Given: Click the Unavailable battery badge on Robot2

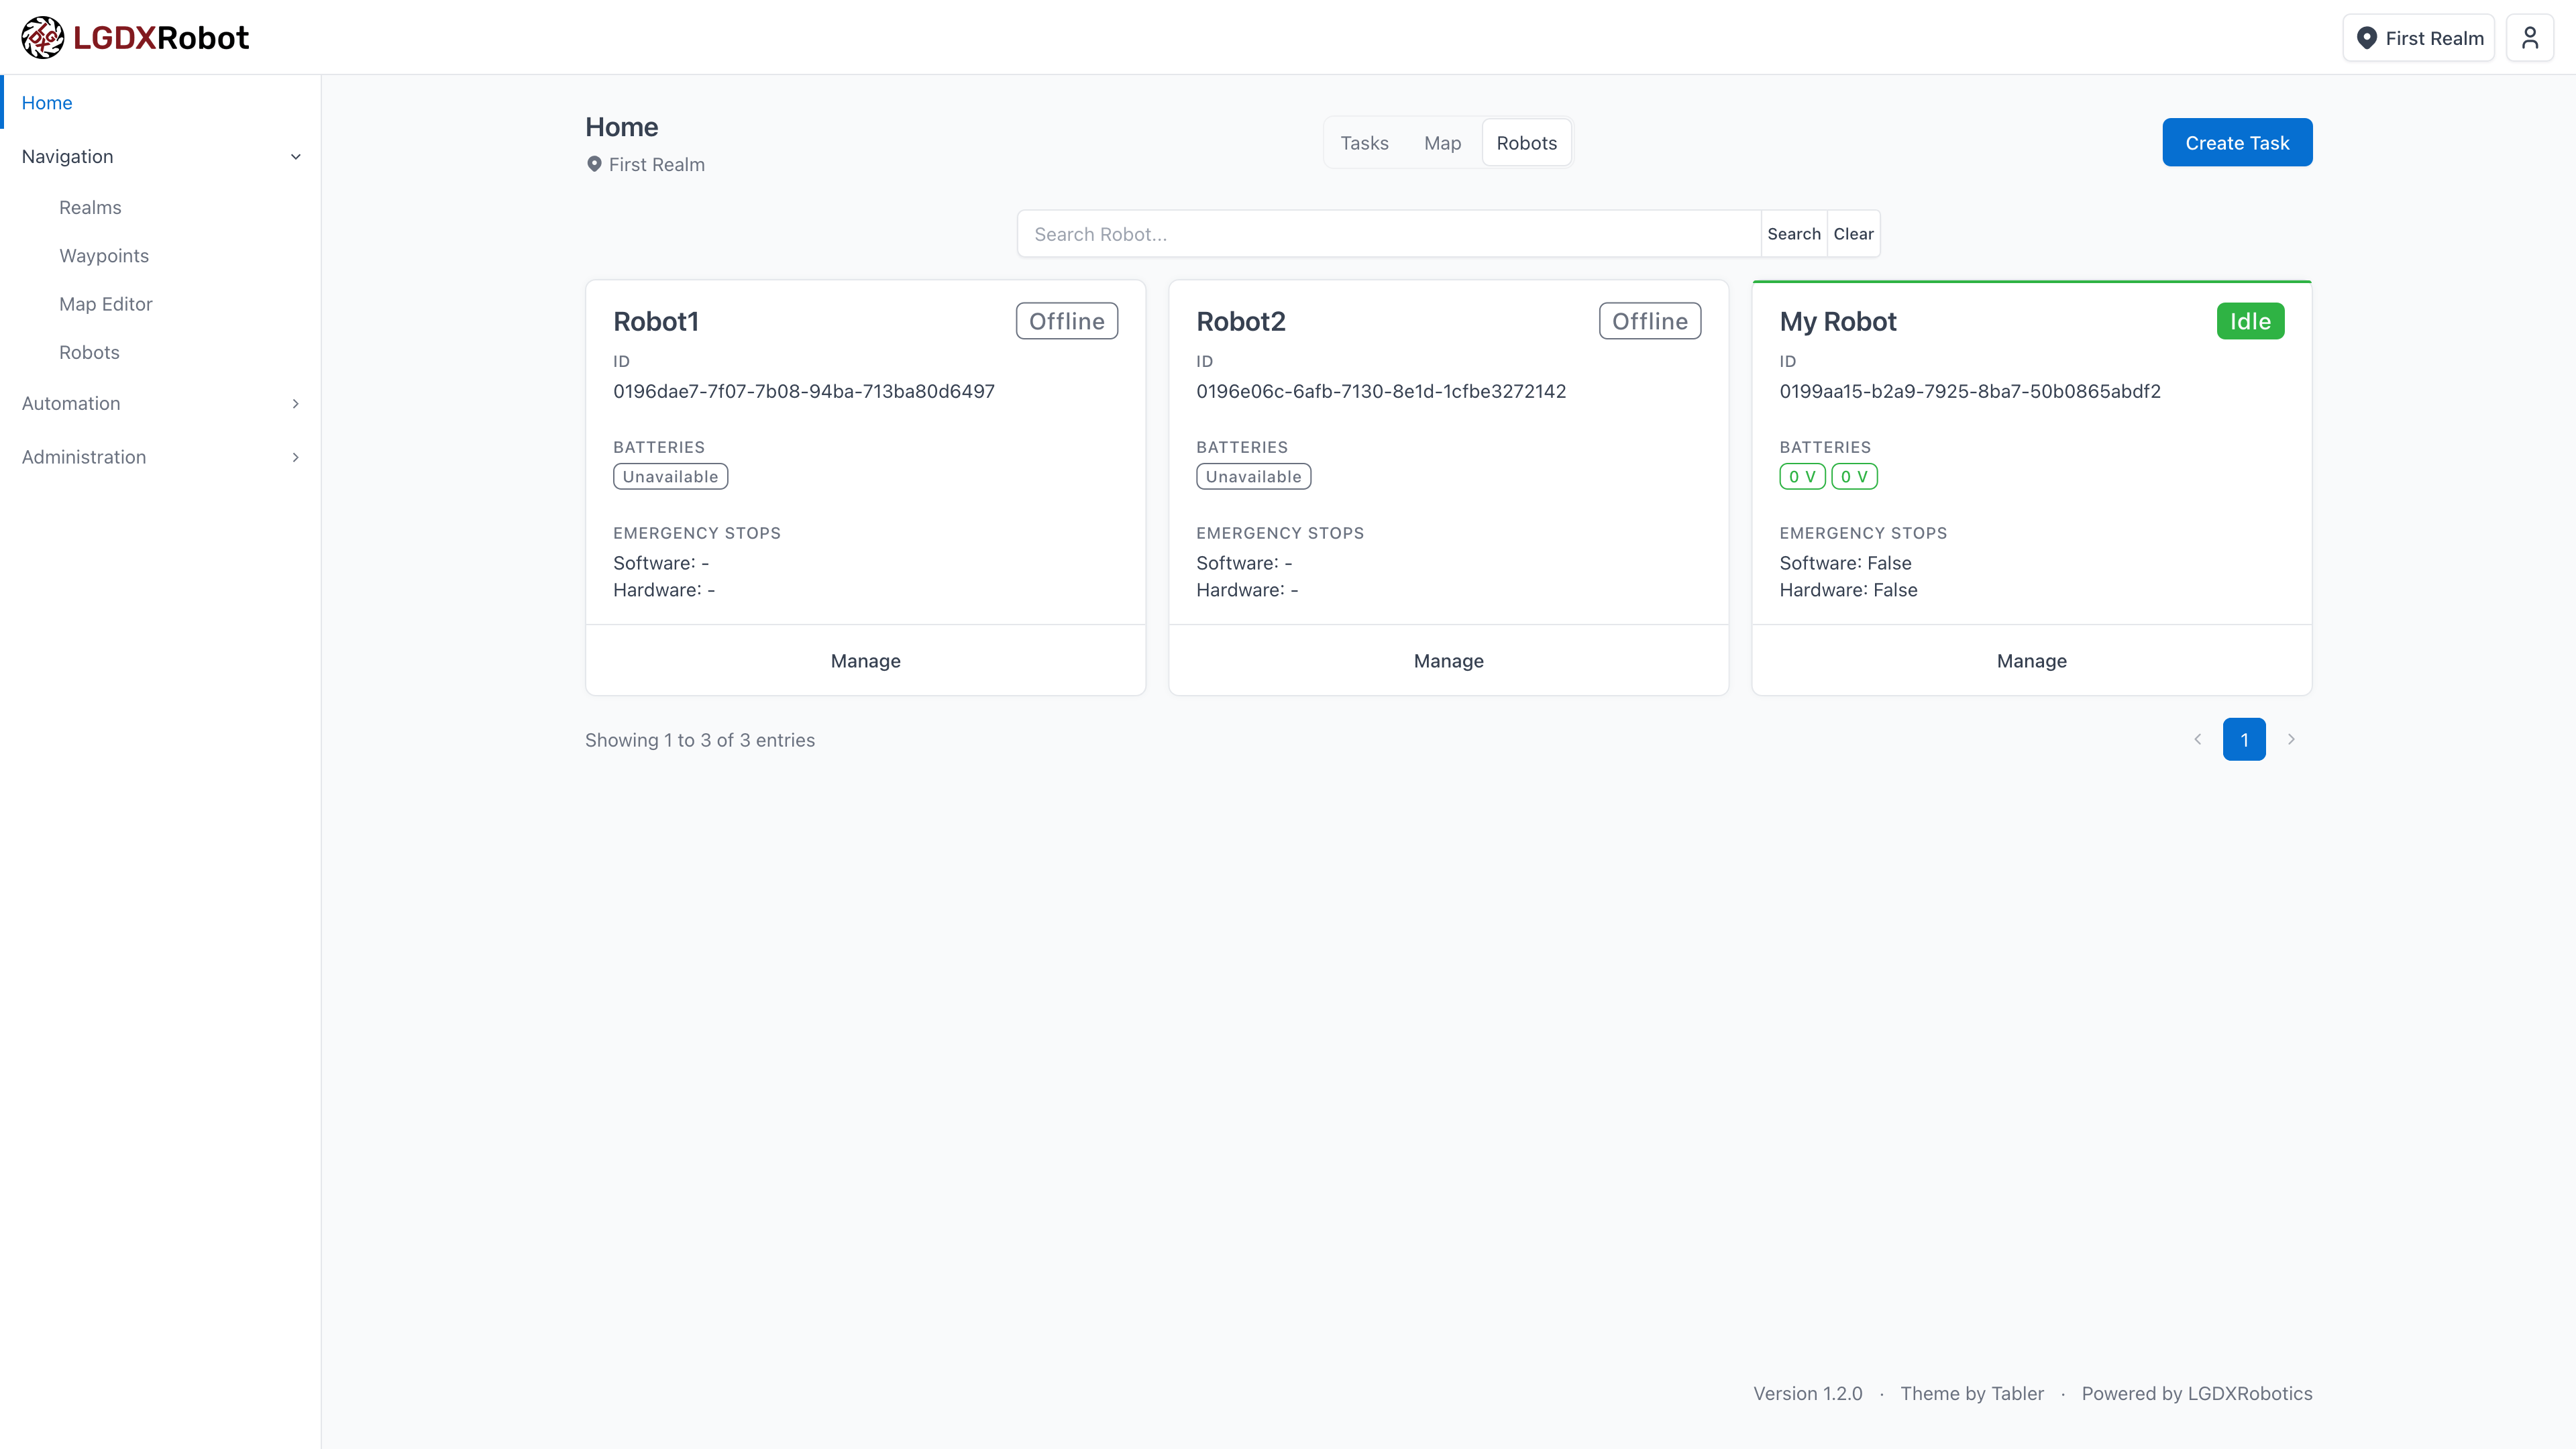Looking at the screenshot, I should tap(1253, 476).
